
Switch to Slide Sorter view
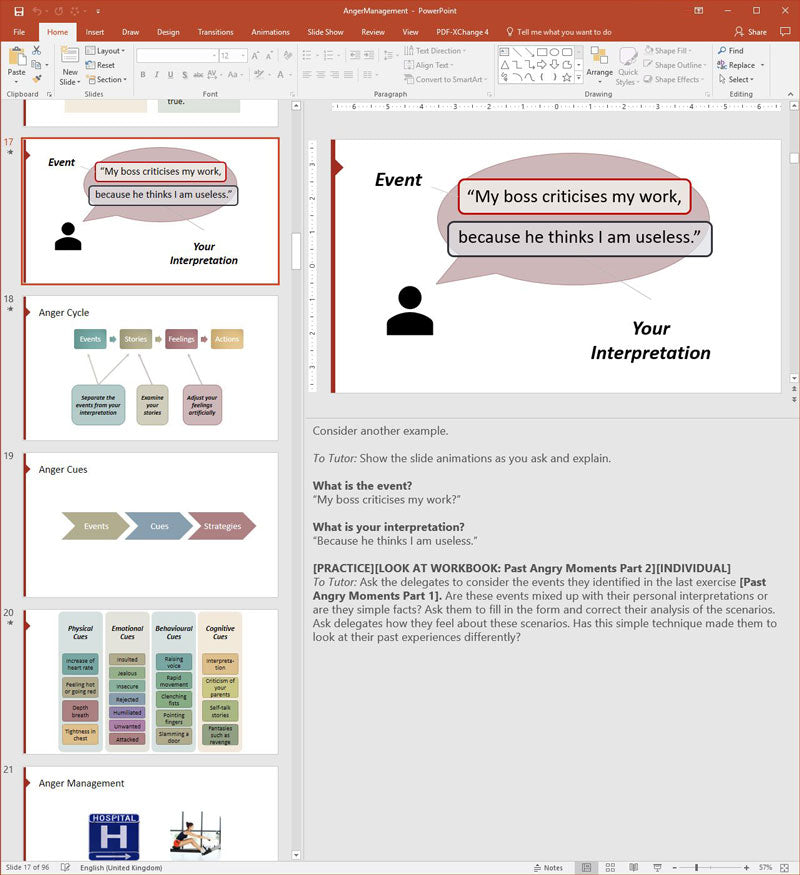point(610,867)
